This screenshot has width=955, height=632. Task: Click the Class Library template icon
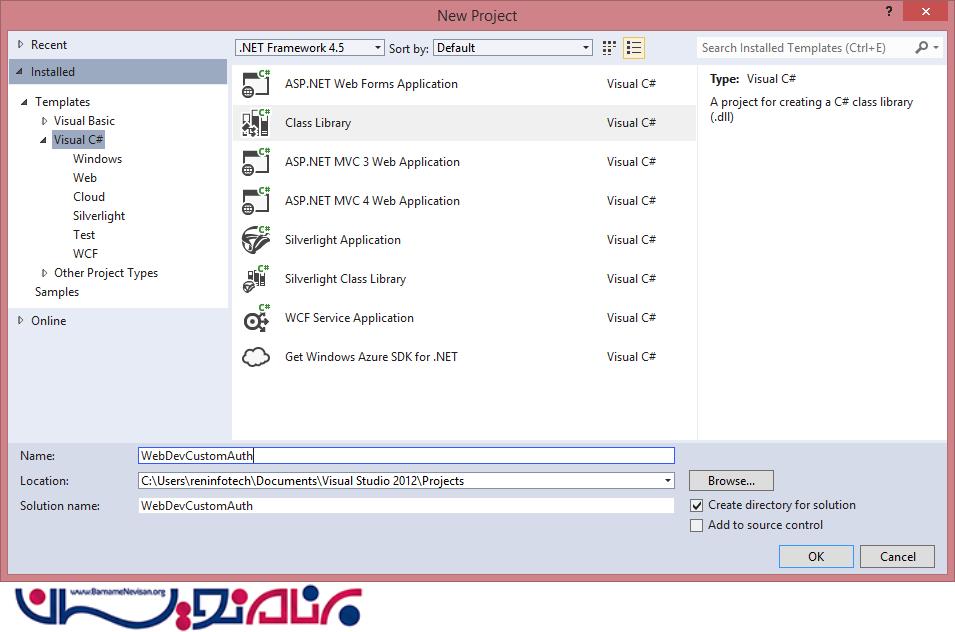click(256, 123)
